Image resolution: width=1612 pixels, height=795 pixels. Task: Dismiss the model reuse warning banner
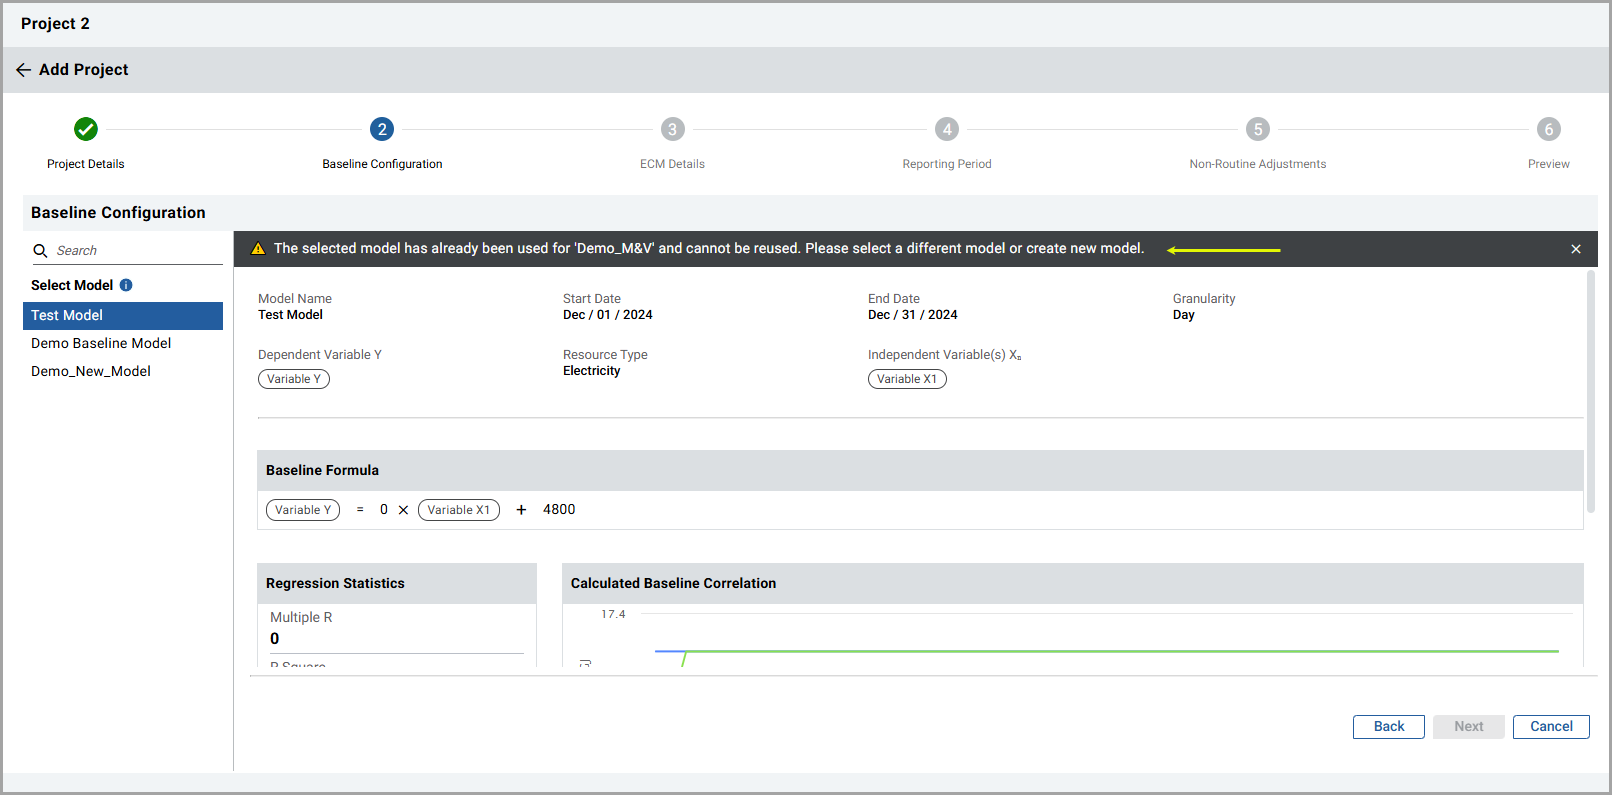point(1576,249)
